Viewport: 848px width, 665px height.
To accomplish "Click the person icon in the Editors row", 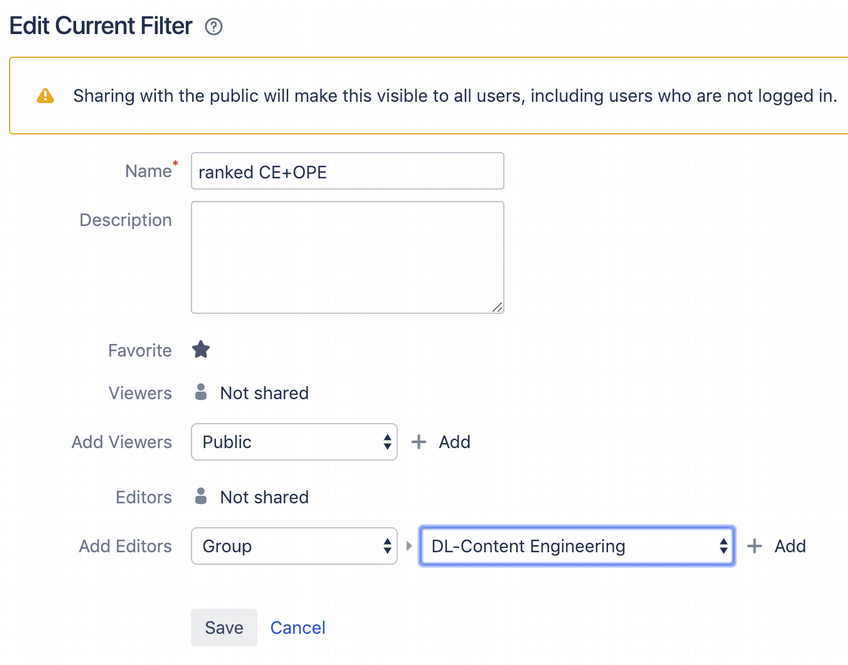I will click(x=201, y=496).
